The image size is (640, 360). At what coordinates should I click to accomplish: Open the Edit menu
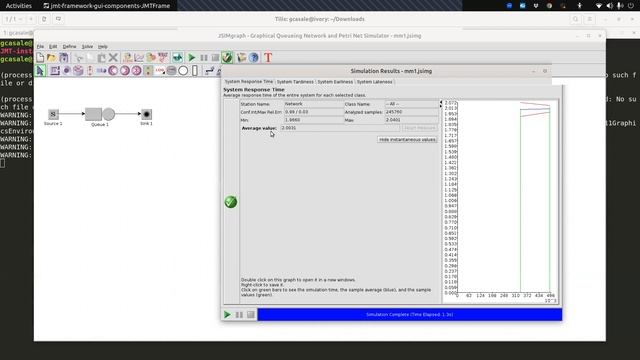click(x=53, y=47)
